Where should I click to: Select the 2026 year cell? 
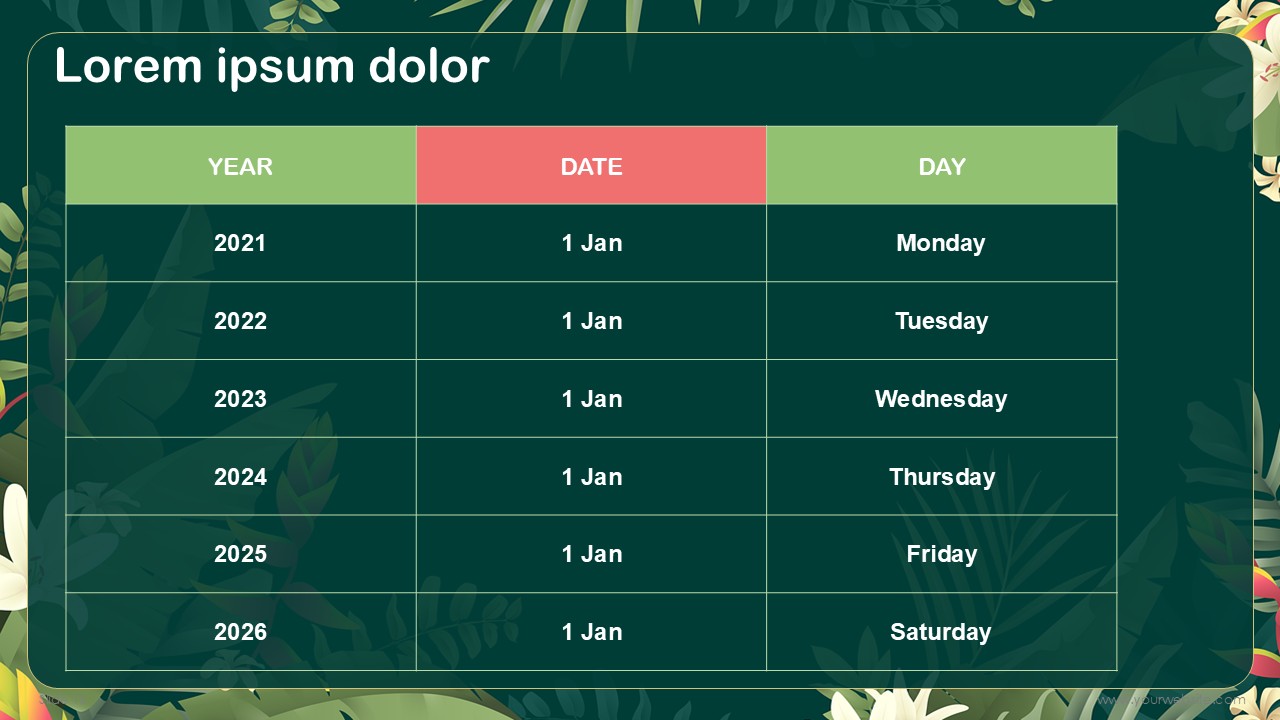click(241, 632)
